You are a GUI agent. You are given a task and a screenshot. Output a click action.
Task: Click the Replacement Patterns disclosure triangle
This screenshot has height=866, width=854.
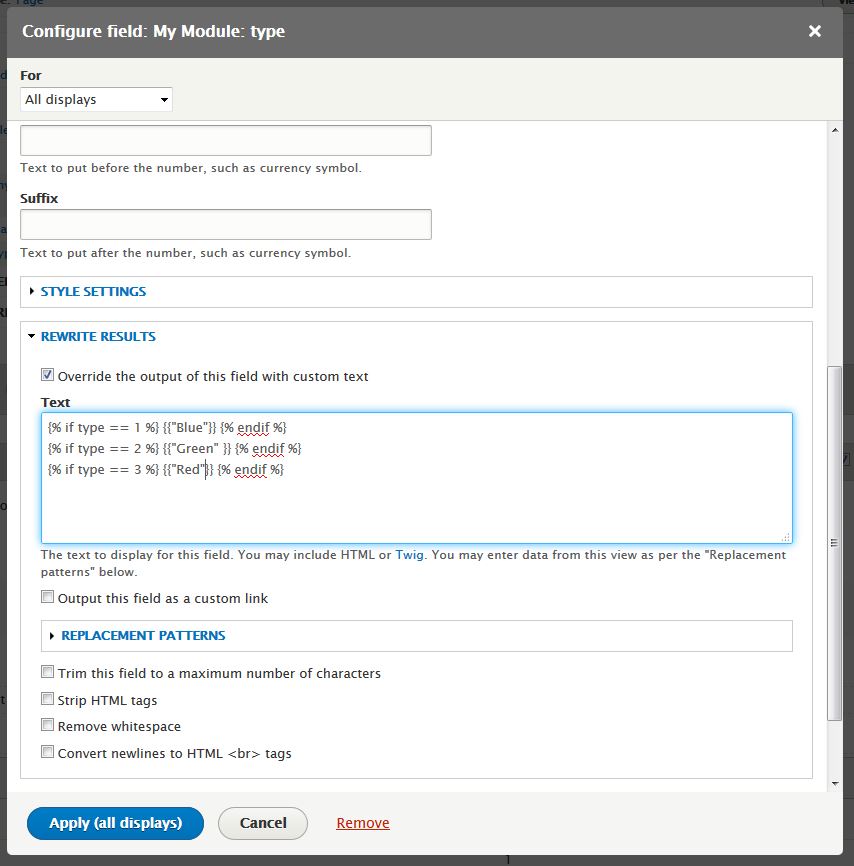point(52,636)
